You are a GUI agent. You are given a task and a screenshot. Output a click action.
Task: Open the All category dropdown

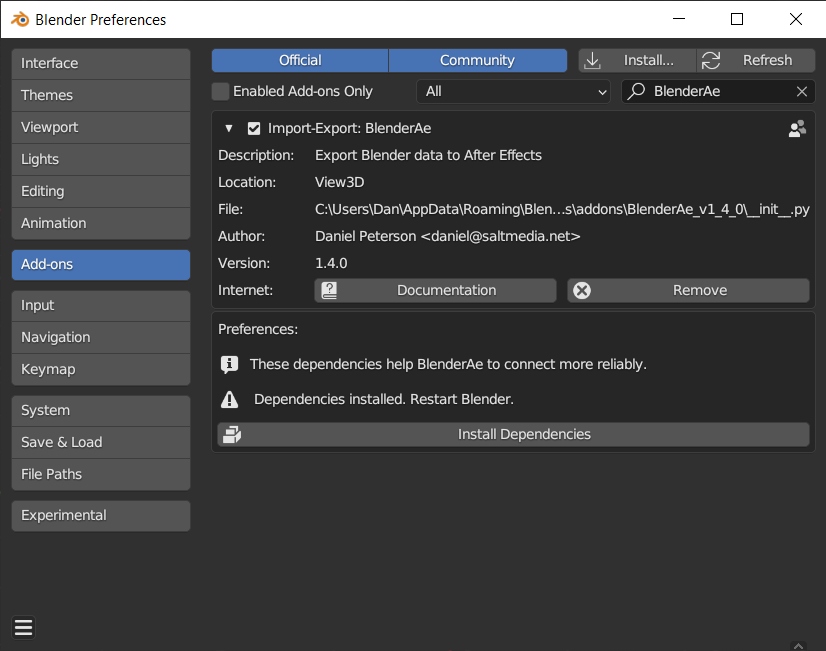pyautogui.click(x=513, y=92)
